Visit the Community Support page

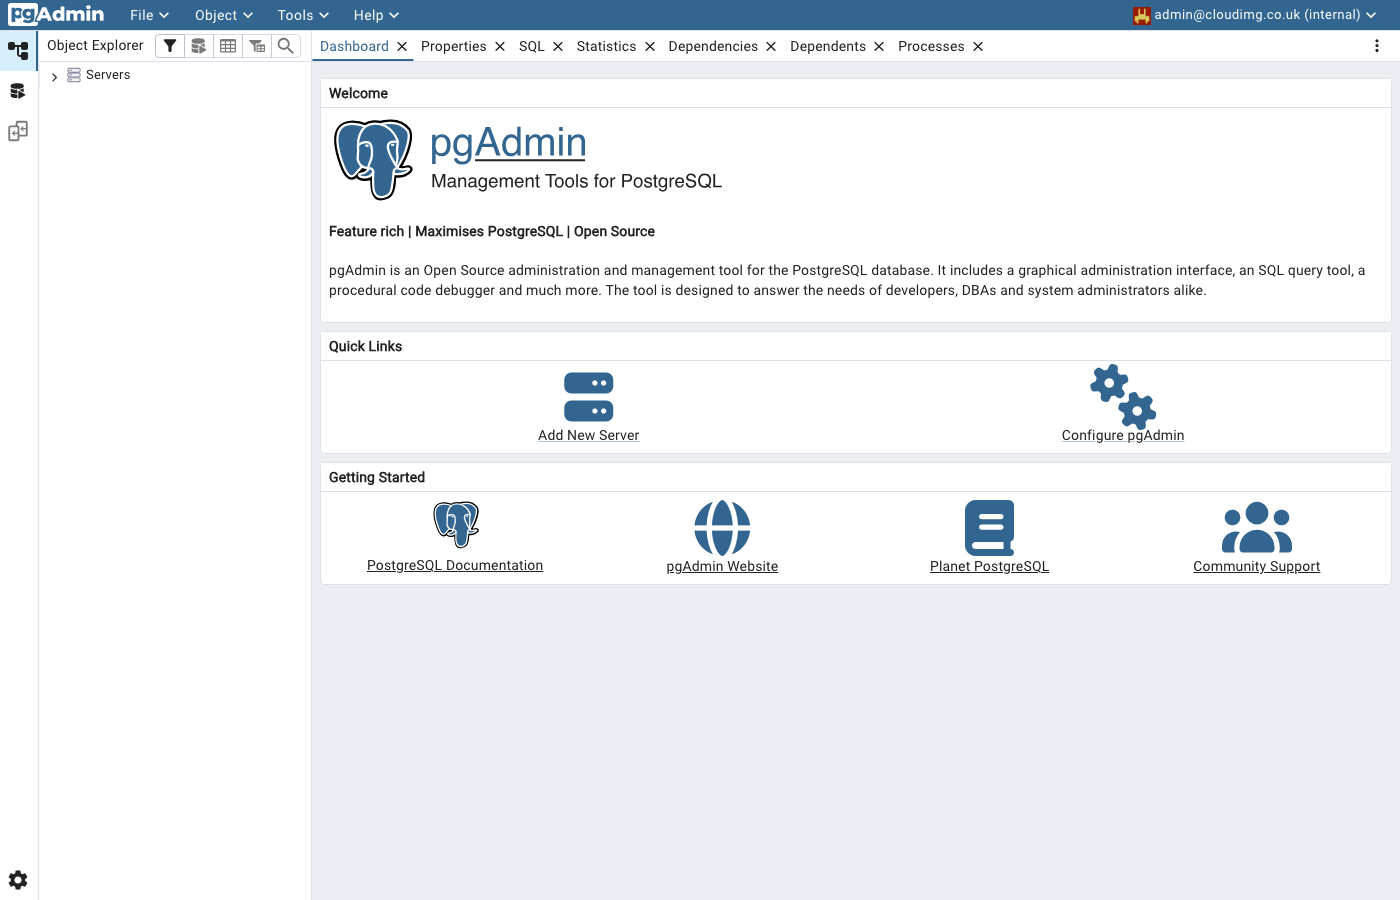[x=1256, y=565]
